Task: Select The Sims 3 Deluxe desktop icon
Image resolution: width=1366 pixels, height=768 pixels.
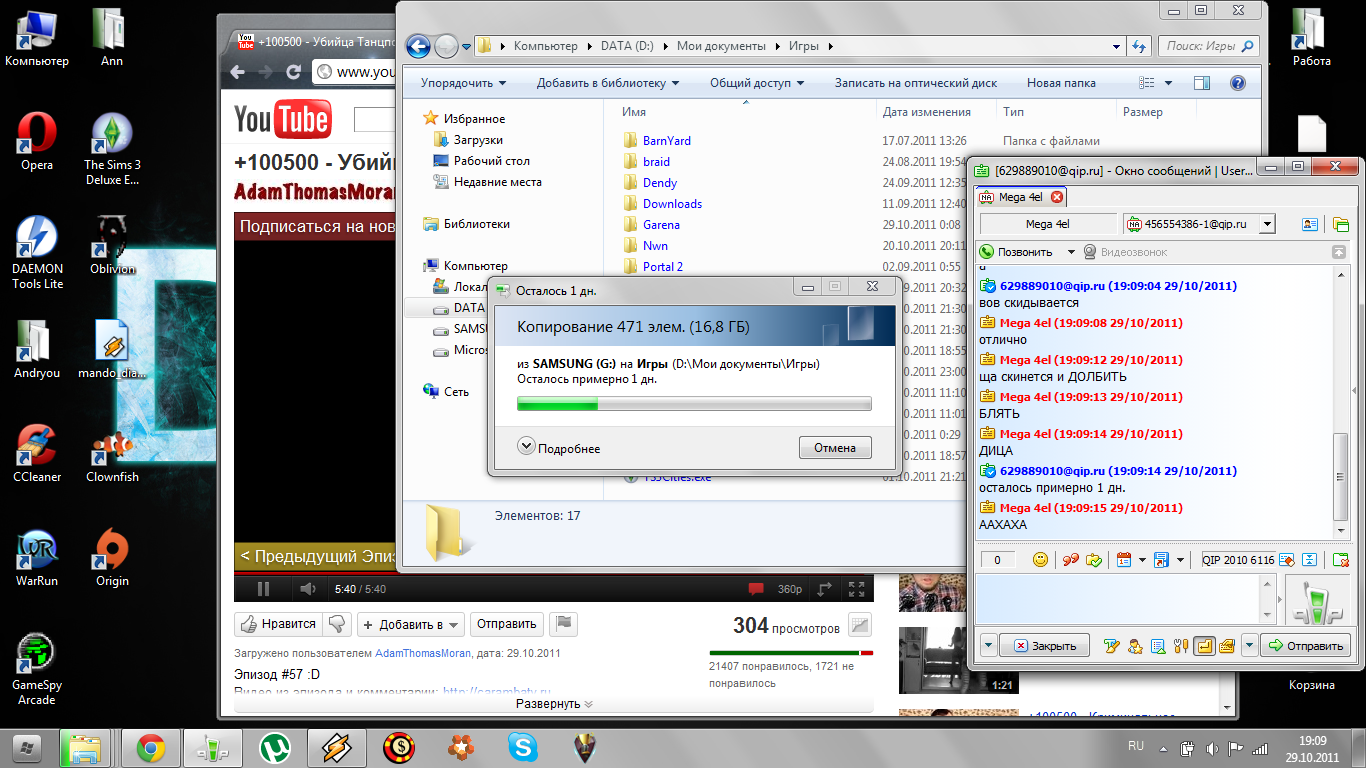Action: coord(112,150)
